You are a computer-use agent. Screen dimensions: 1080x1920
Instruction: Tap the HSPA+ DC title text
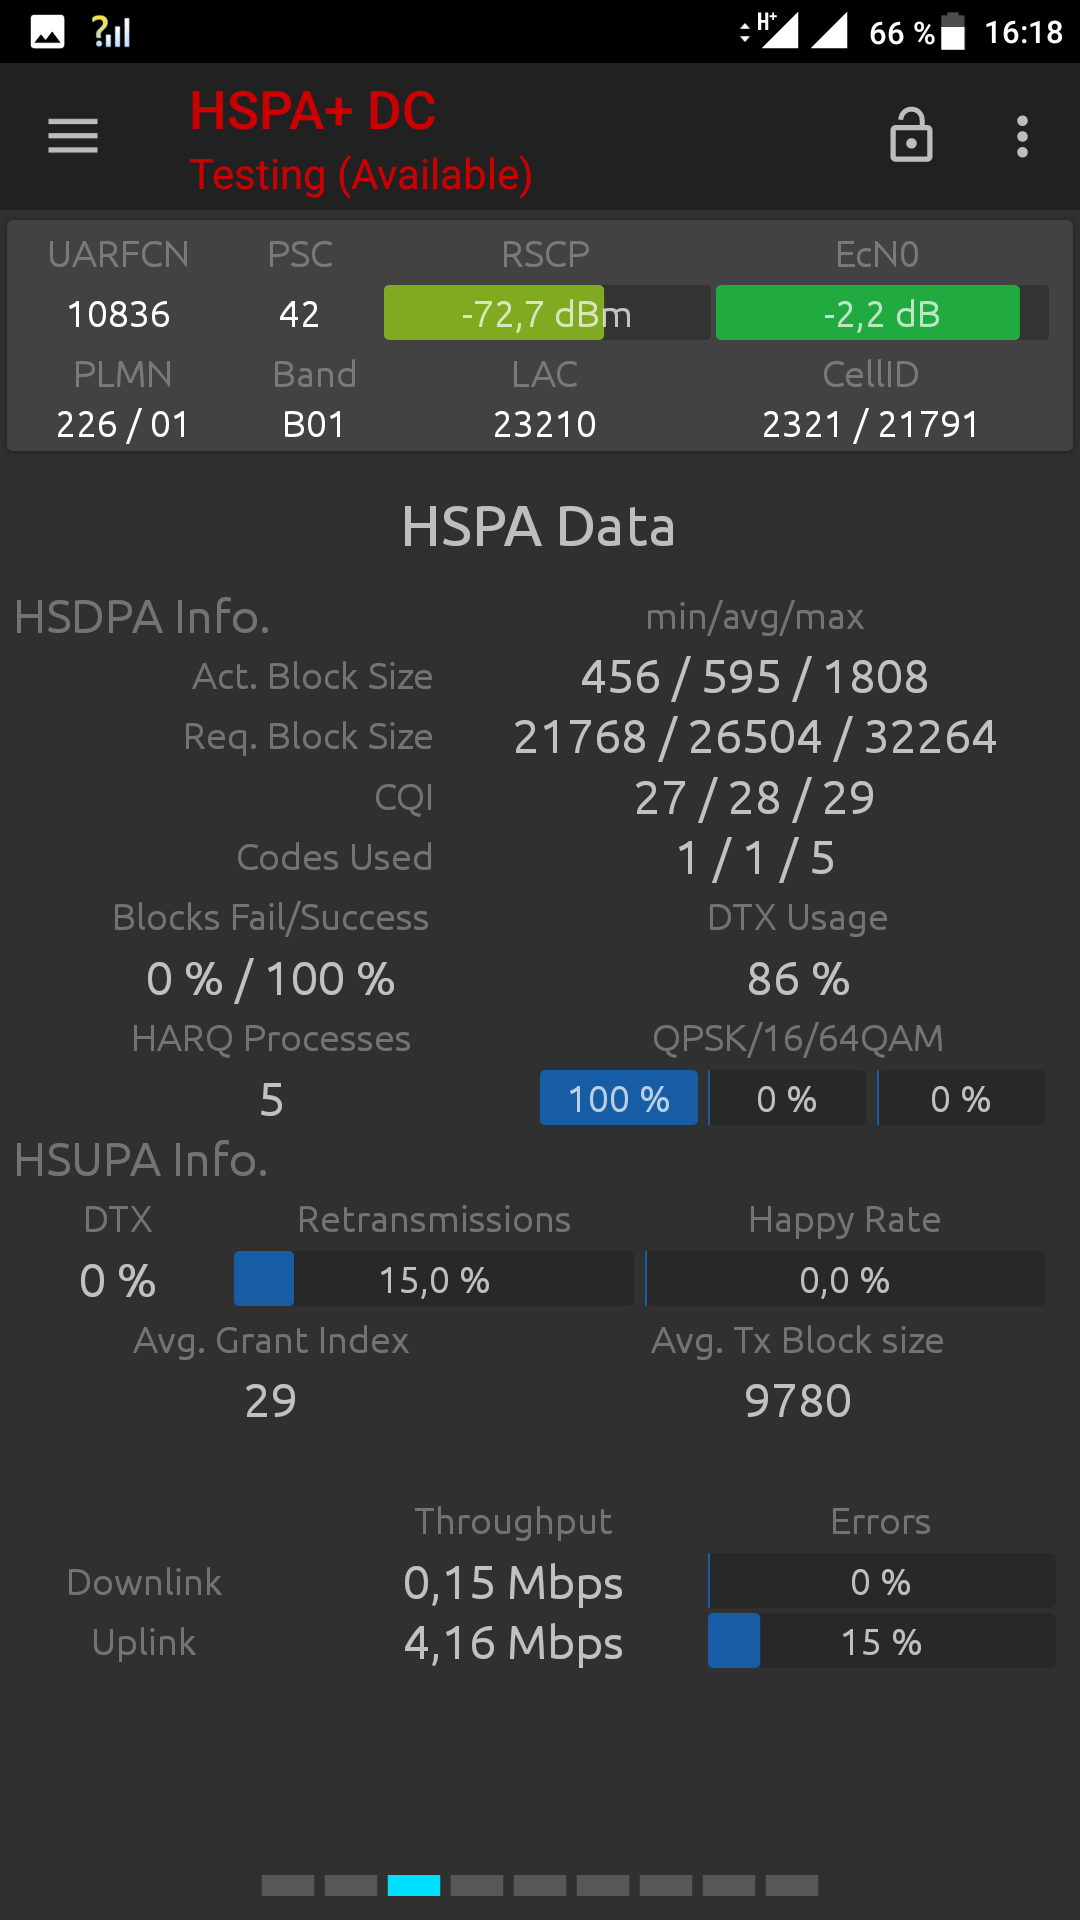pyautogui.click(x=313, y=111)
